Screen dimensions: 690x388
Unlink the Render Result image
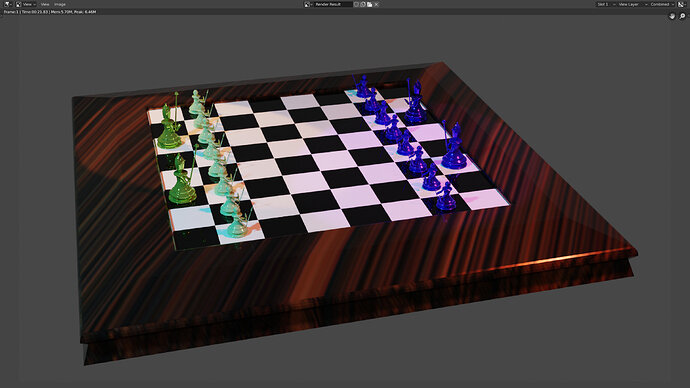coord(376,4)
